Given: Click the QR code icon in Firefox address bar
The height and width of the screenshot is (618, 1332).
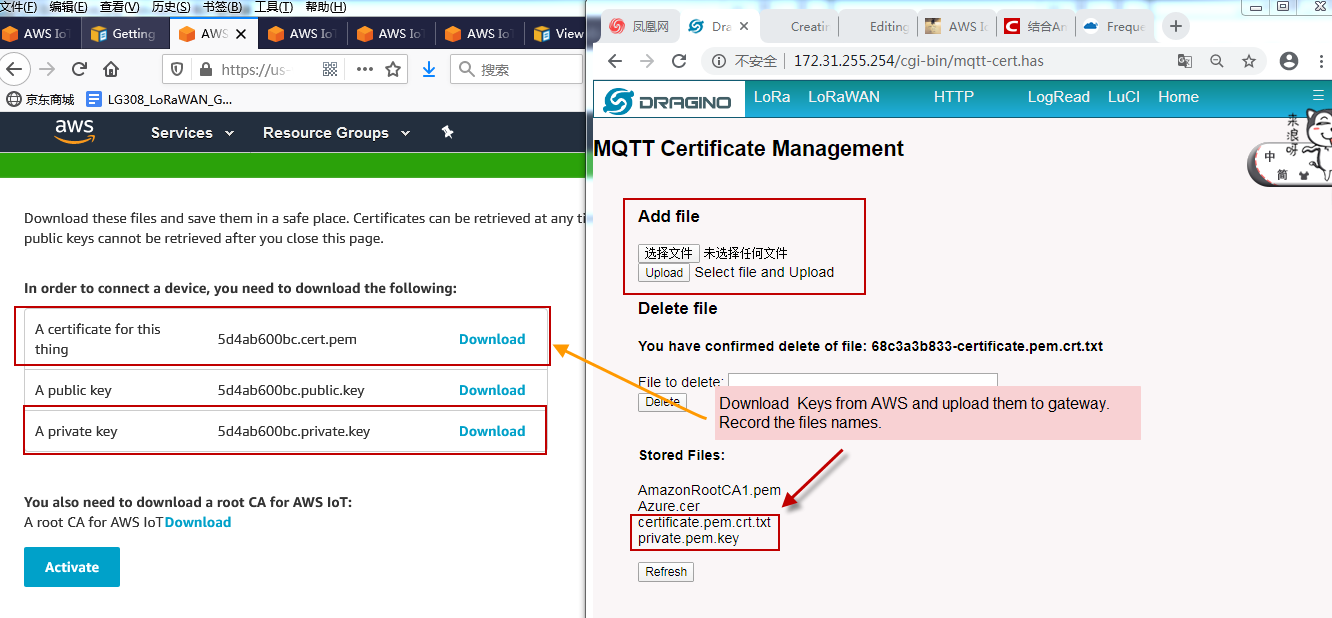Looking at the screenshot, I should click(x=330, y=69).
